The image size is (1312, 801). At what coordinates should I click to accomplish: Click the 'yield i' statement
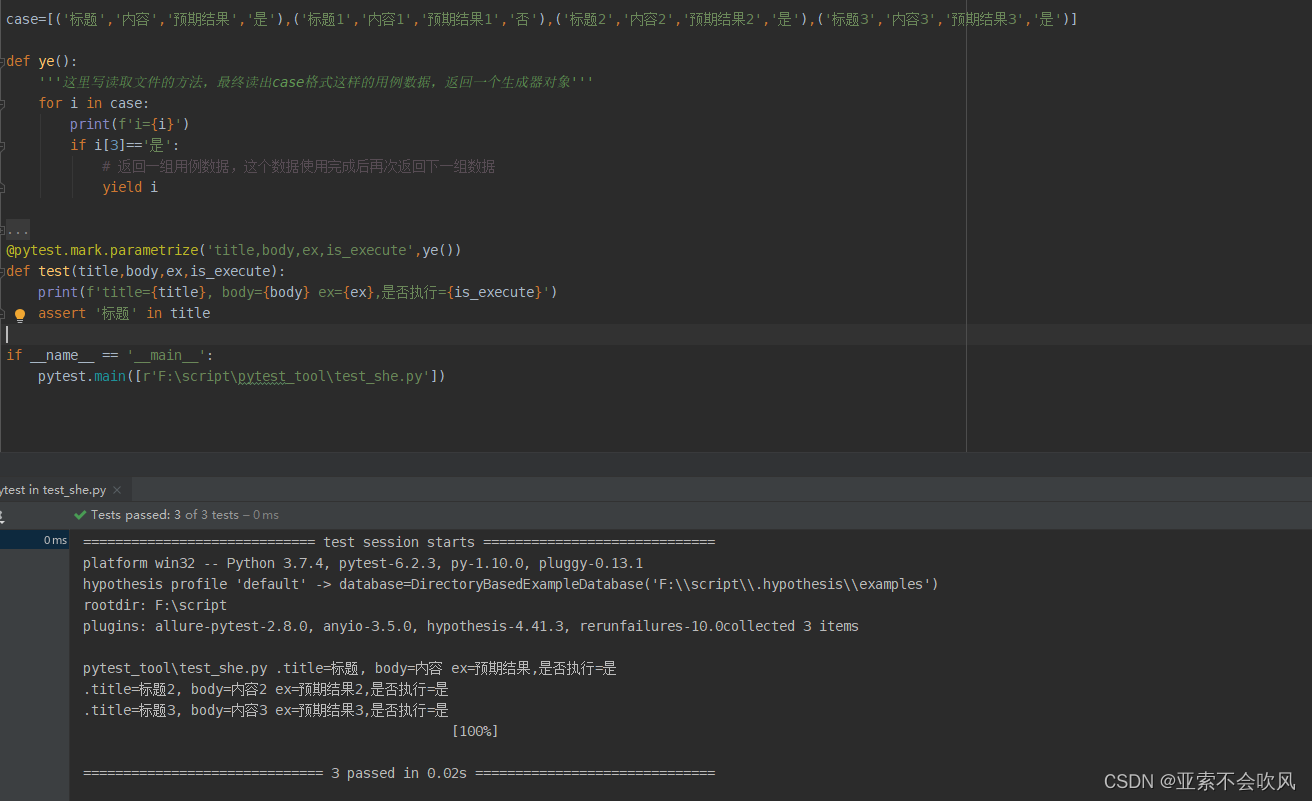pyautogui.click(x=130, y=187)
